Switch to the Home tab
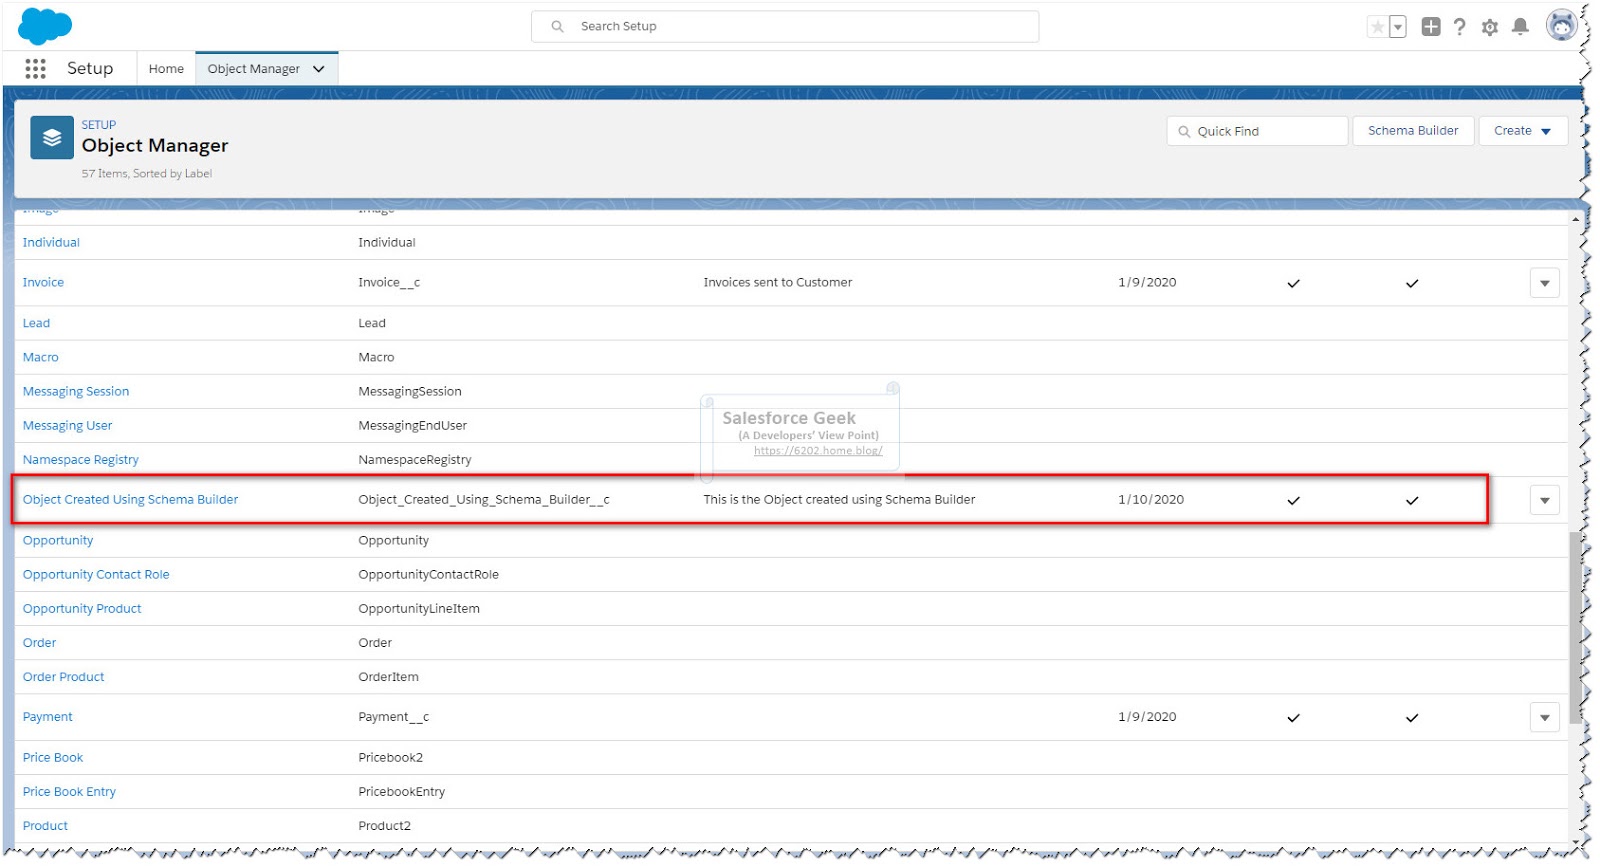 [x=166, y=69]
